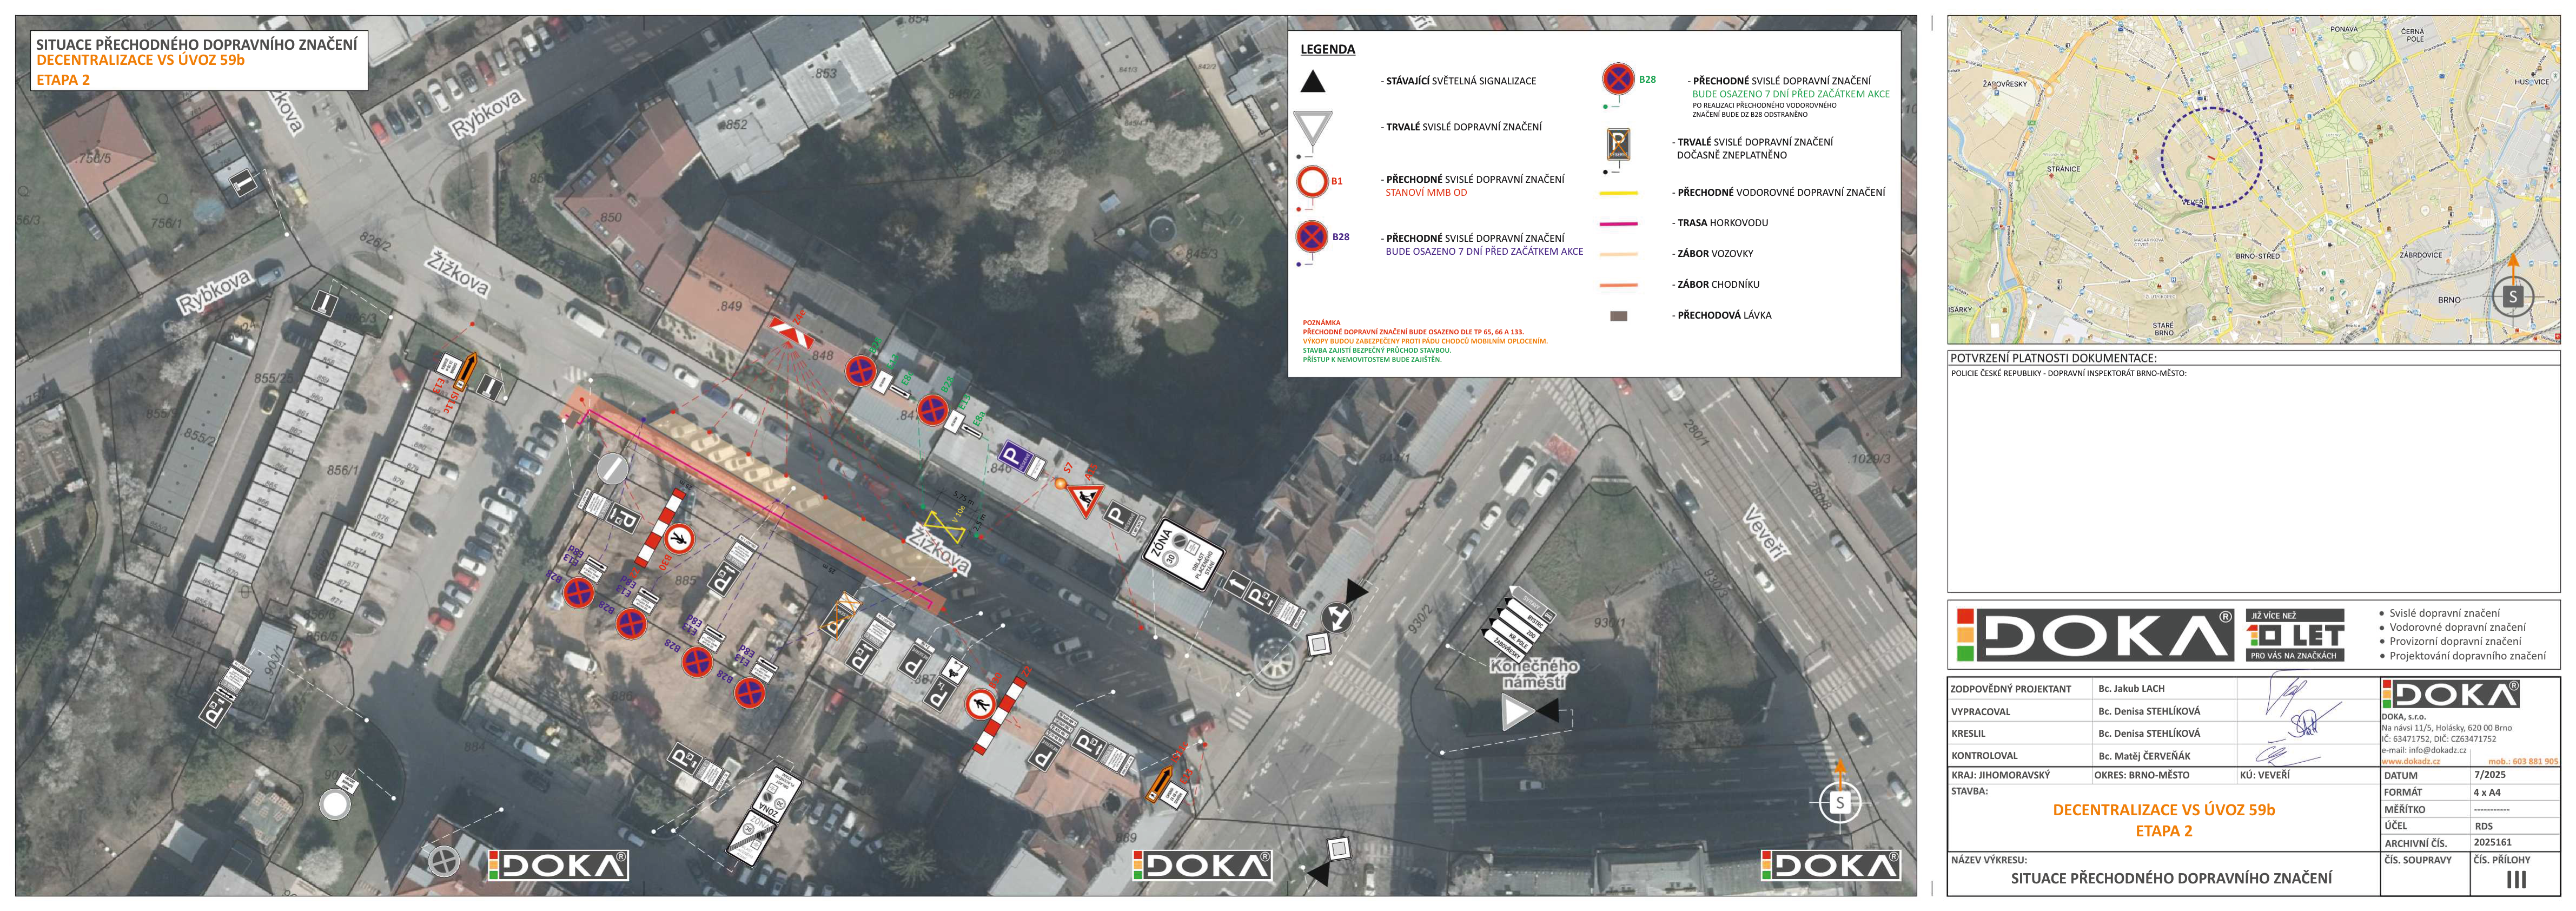The height and width of the screenshot is (911, 2576).
Task: Click the large DOKA logo banner
Action: pyautogui.click(x=2095, y=635)
